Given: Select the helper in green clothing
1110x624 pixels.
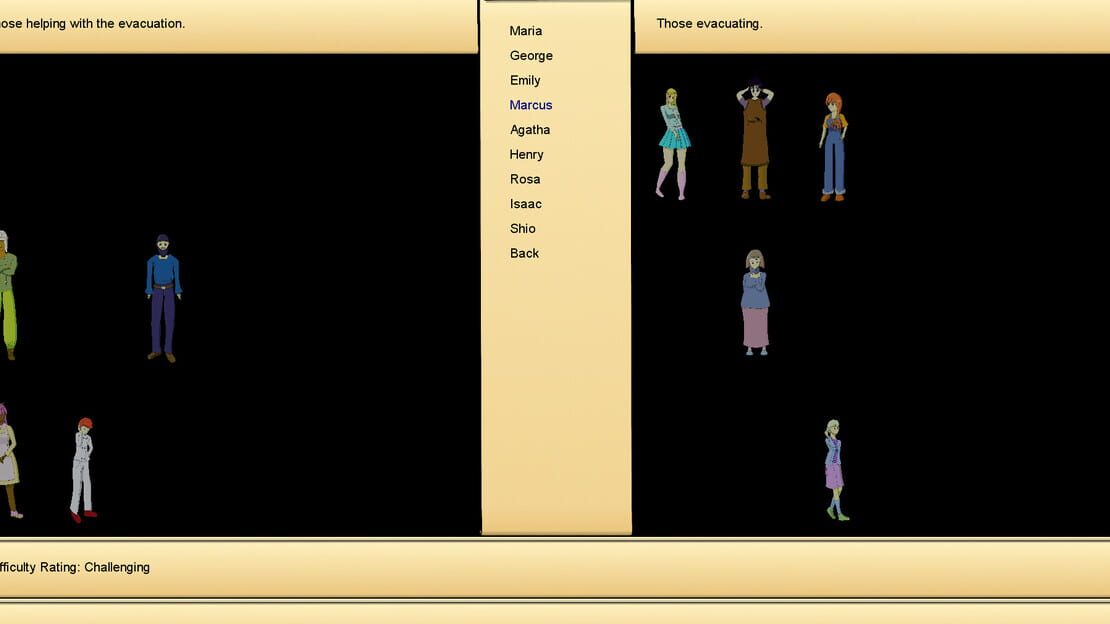Looking at the screenshot, I should [x=7, y=295].
